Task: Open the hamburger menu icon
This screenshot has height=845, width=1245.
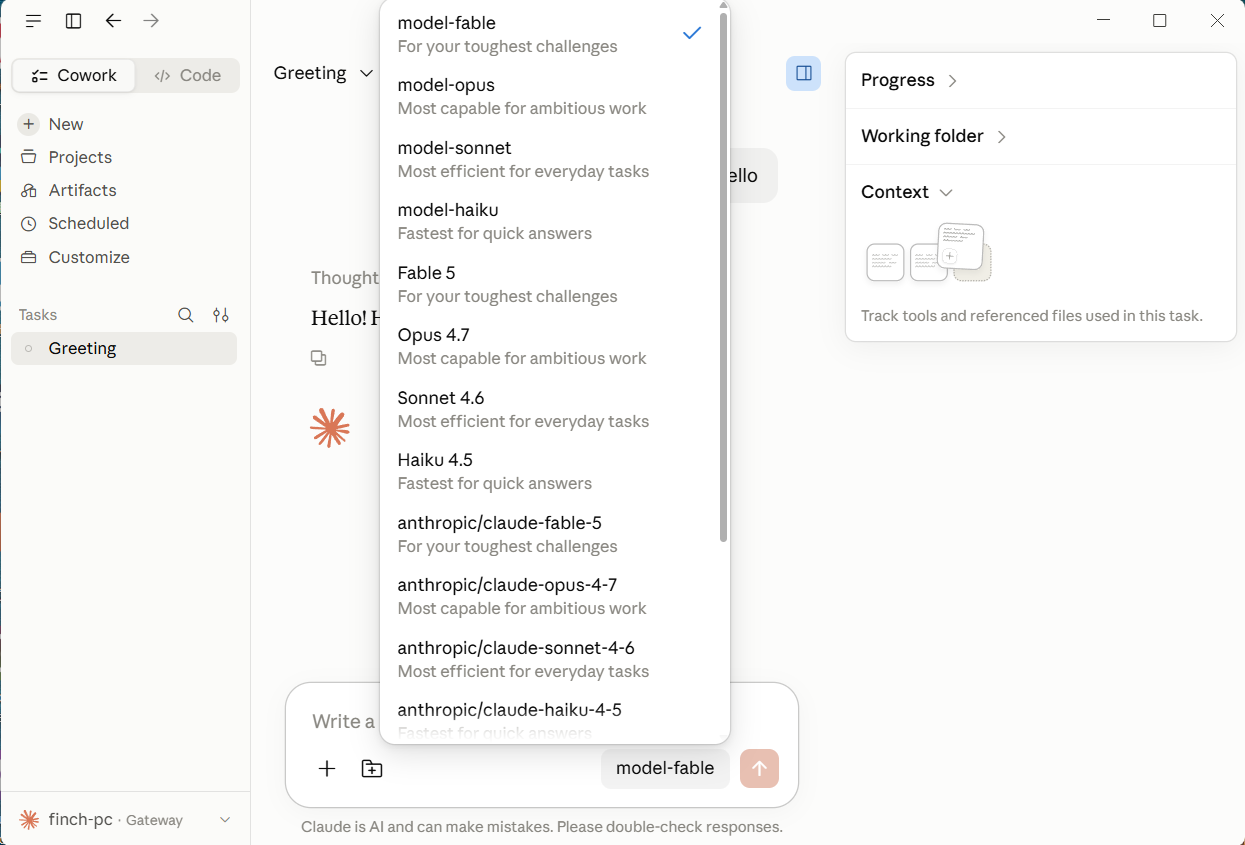Action: coord(33,21)
